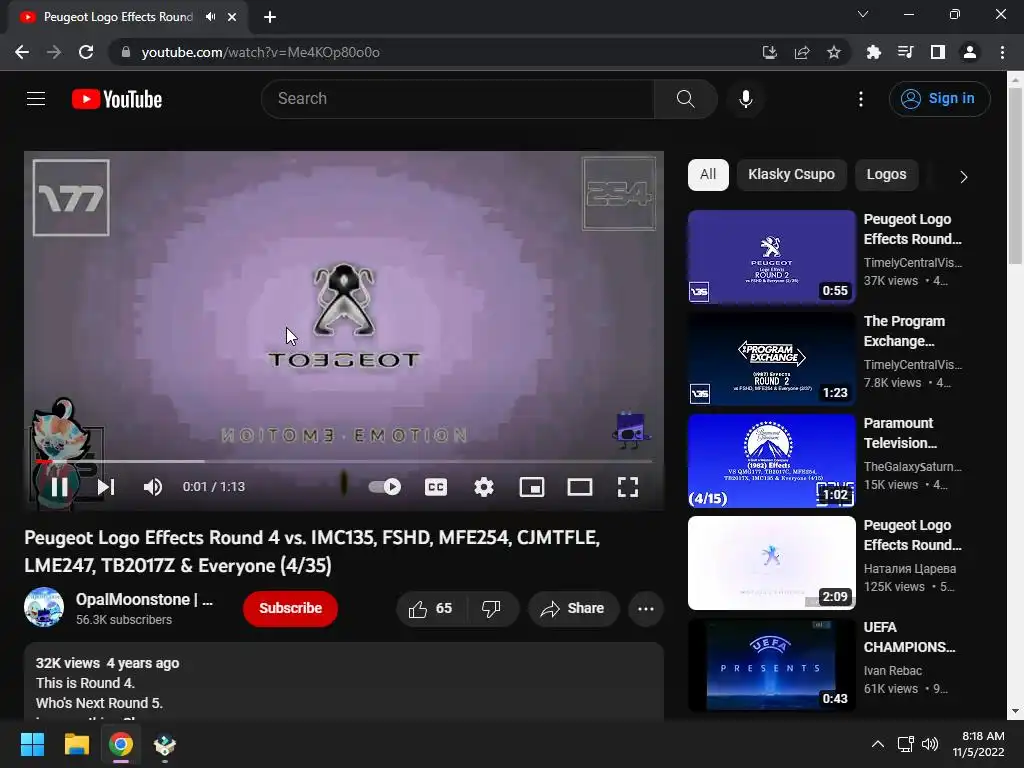Open YouTube settings three-dot menu
The image size is (1024, 768).
click(x=861, y=99)
